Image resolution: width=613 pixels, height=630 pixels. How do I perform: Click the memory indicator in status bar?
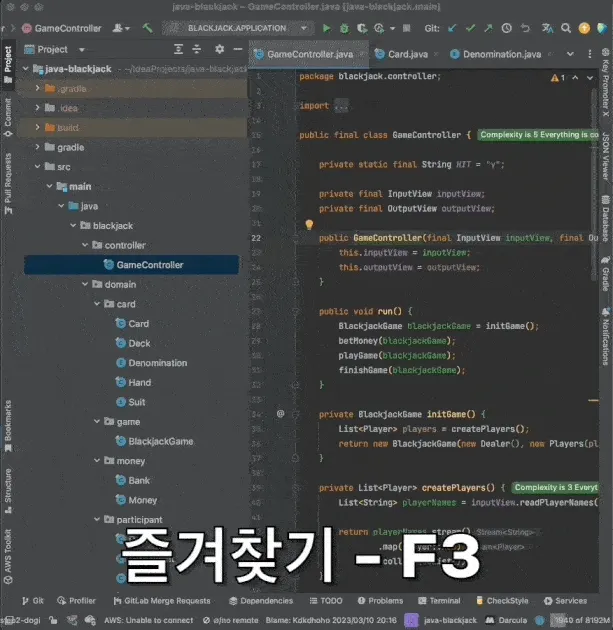coord(580,620)
